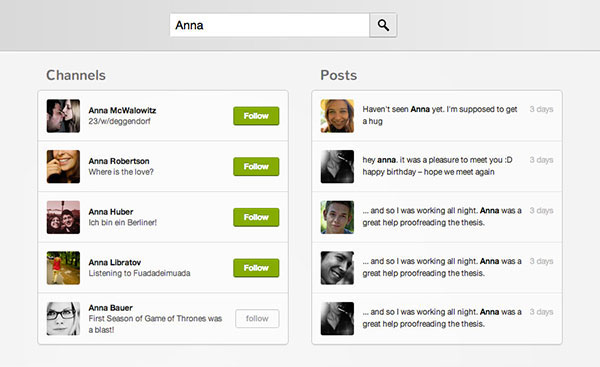
Task: Open Anna Libratov avatar thumbnail
Action: point(64,268)
